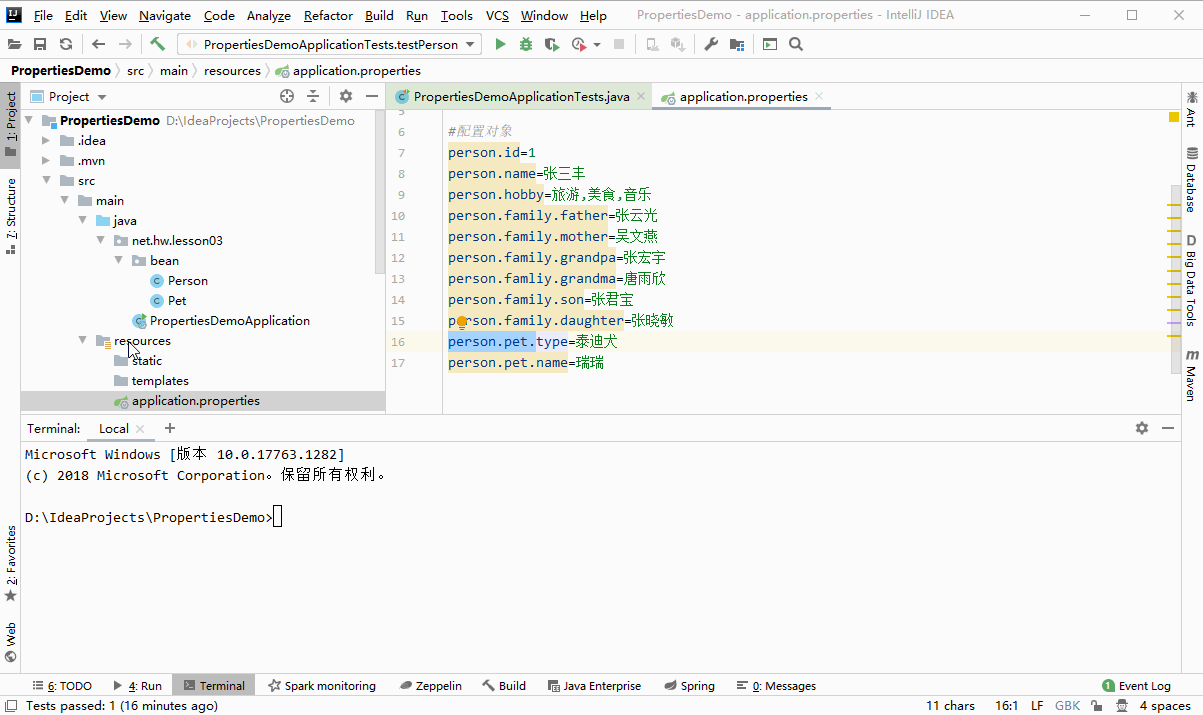The image size is (1203, 715).
Task: Open settings via the wrench icon
Action: tap(711, 44)
